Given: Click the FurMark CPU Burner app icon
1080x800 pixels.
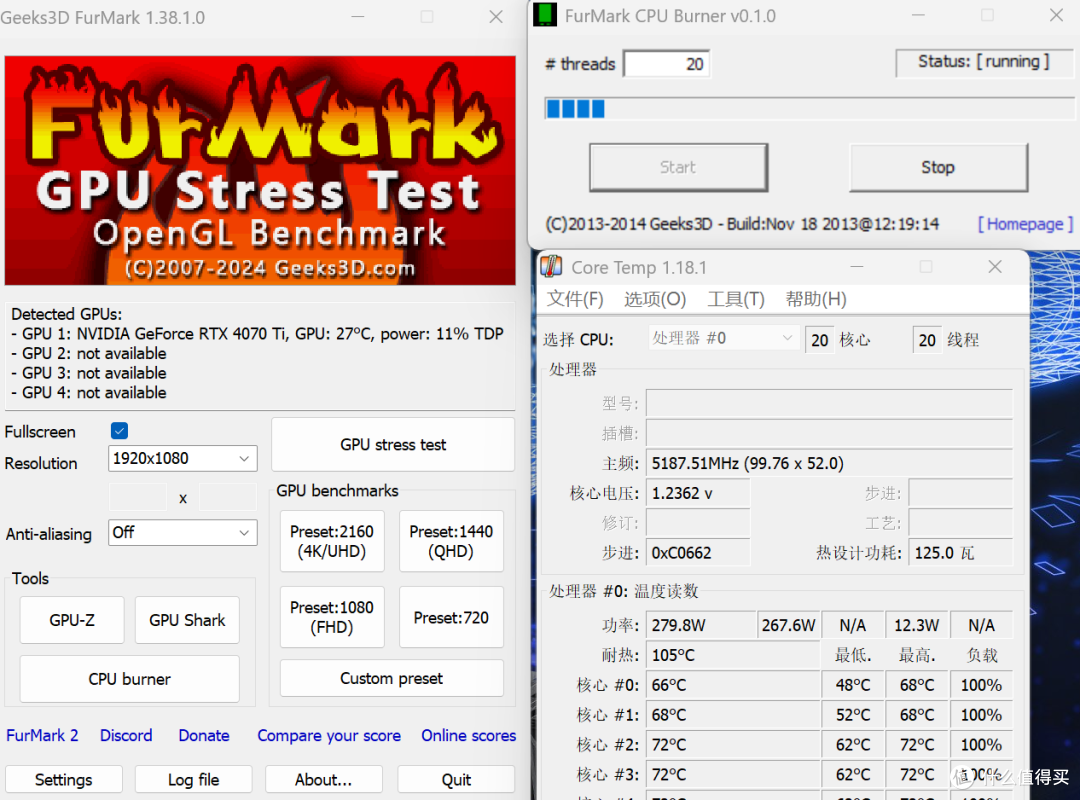Looking at the screenshot, I should [x=545, y=15].
